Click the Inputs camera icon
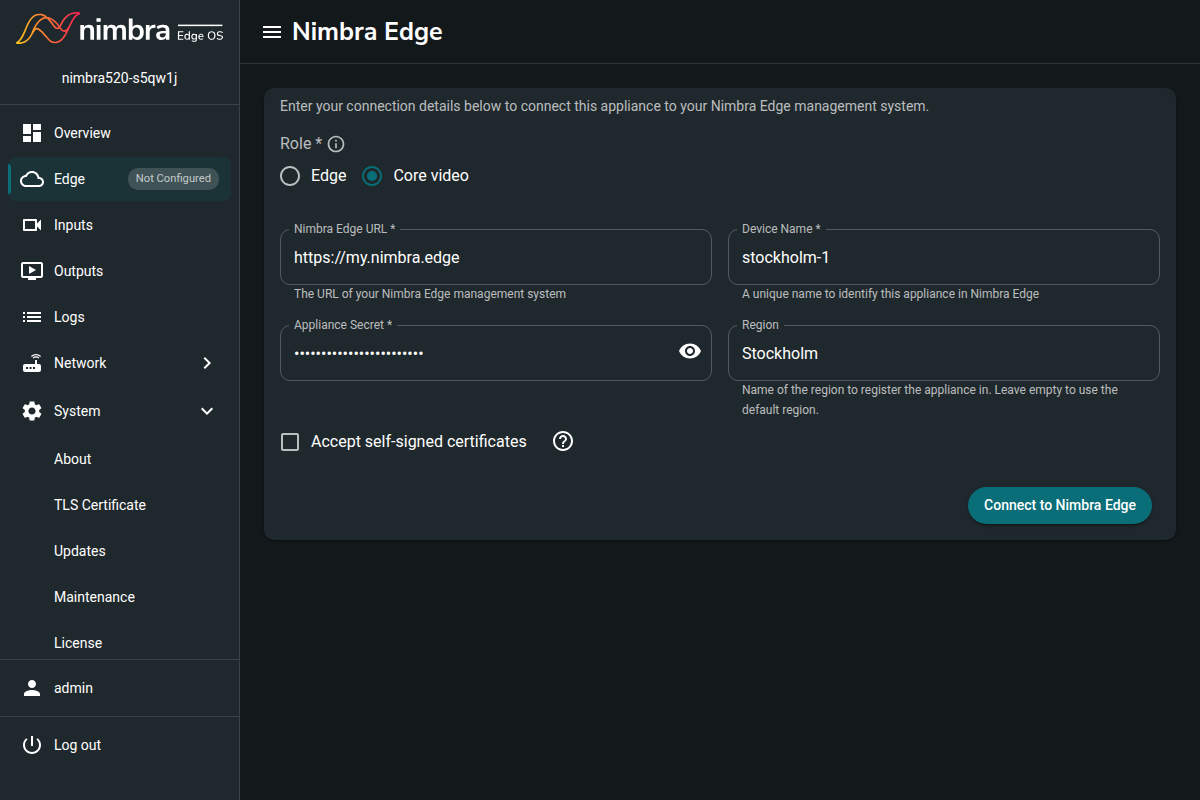The image size is (1200, 800). [x=32, y=225]
